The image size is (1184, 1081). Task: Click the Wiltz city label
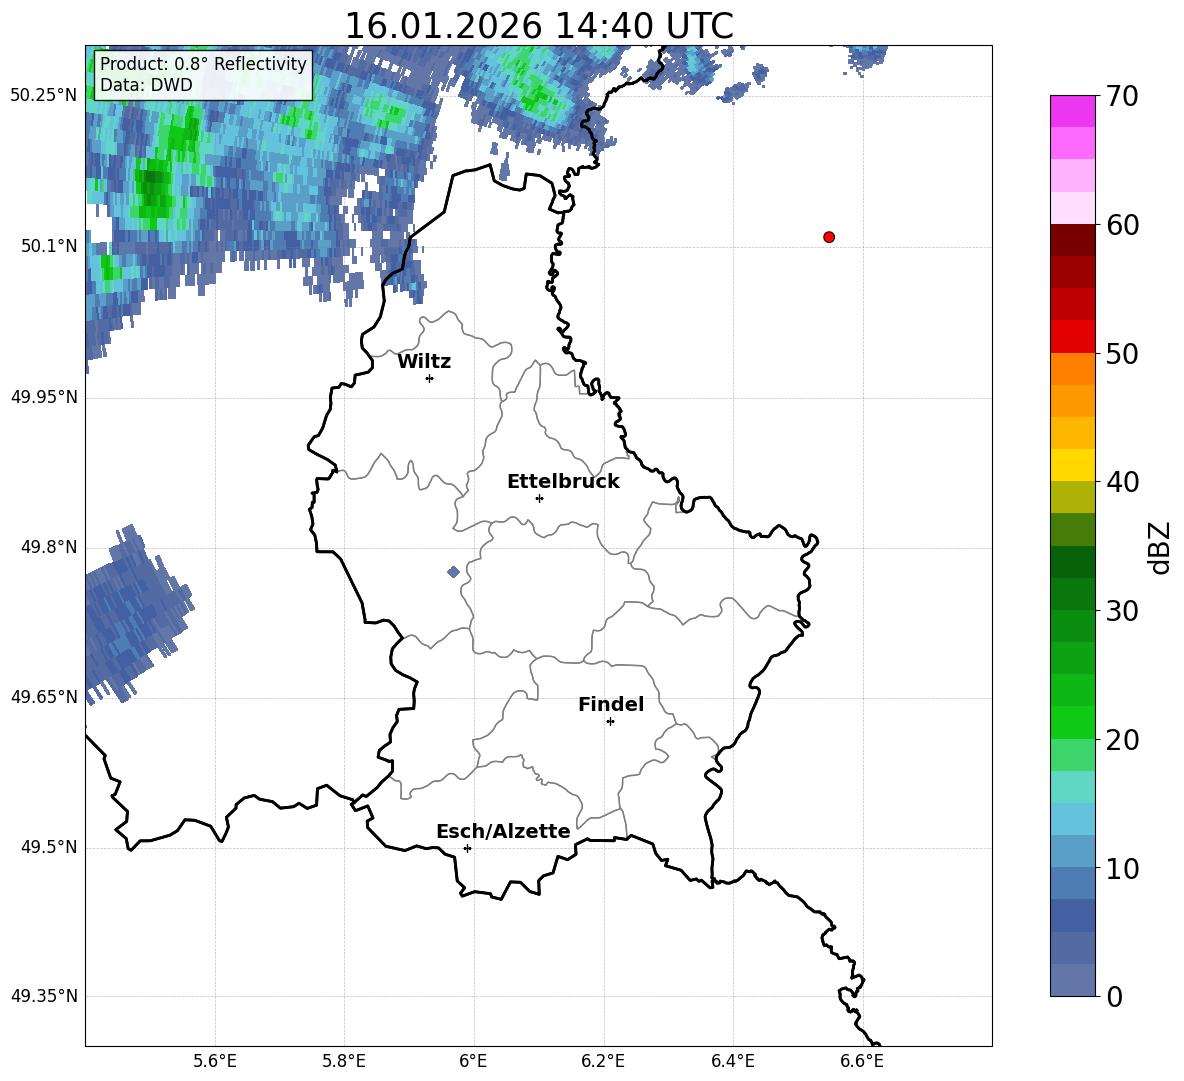coord(424,362)
